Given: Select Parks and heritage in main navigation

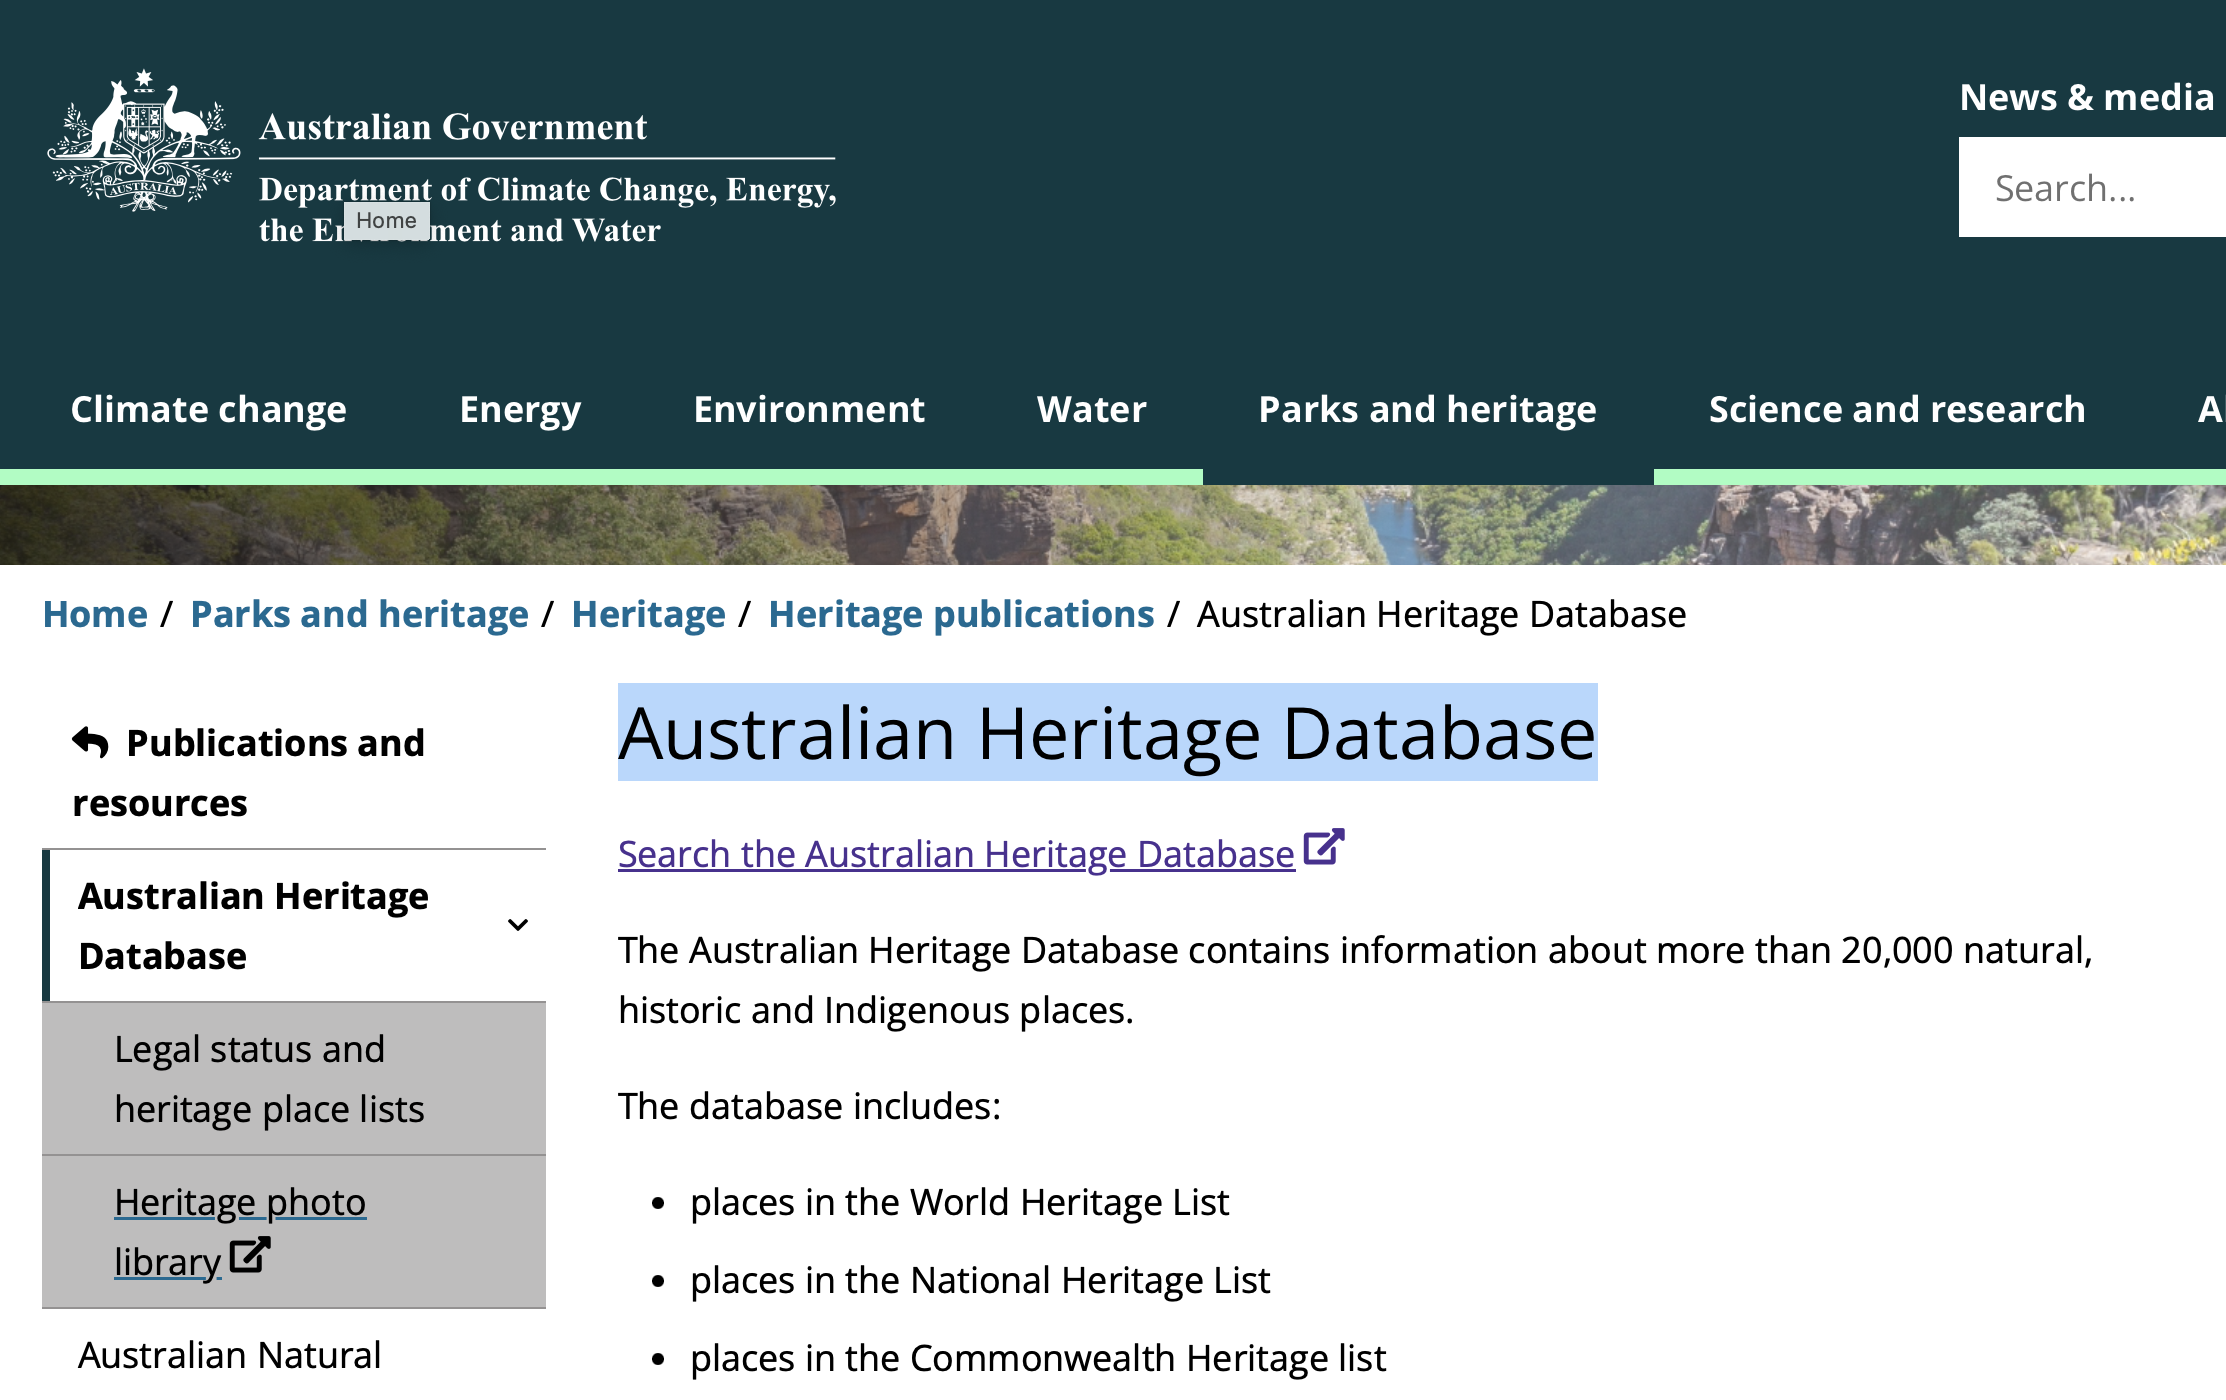Looking at the screenshot, I should point(1427,409).
